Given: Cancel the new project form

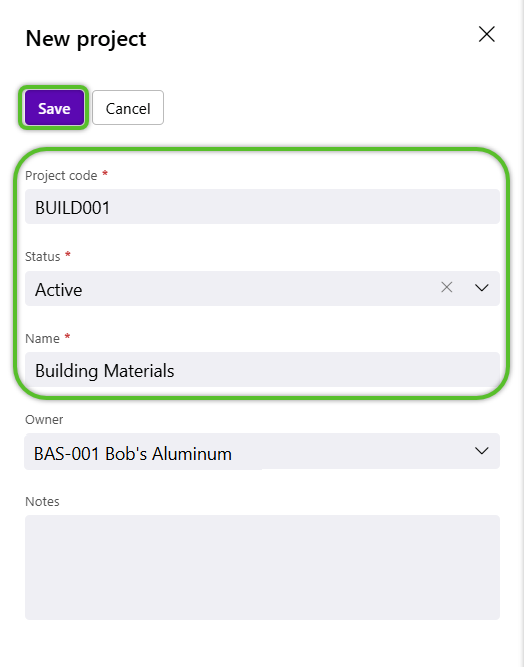Looking at the screenshot, I should click(x=128, y=108).
